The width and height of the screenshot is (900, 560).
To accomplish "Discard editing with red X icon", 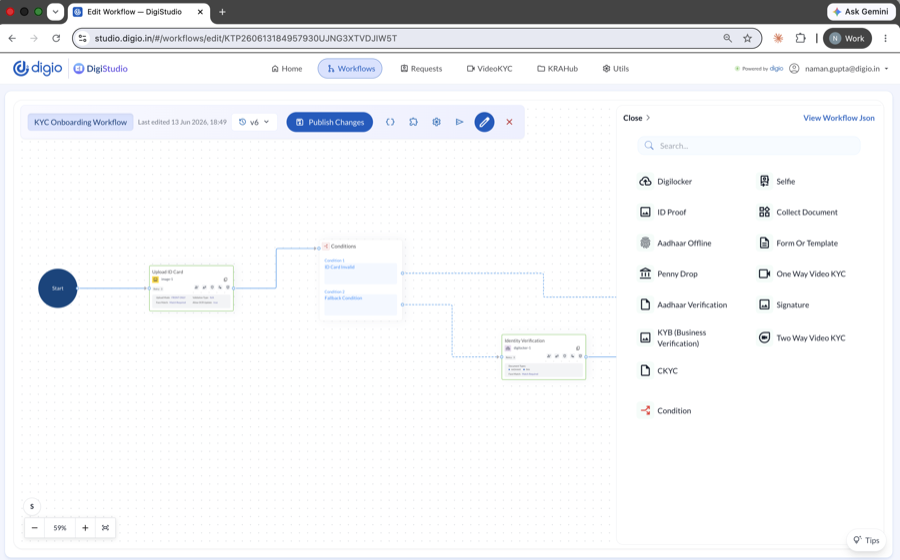I will pyautogui.click(x=509, y=122).
